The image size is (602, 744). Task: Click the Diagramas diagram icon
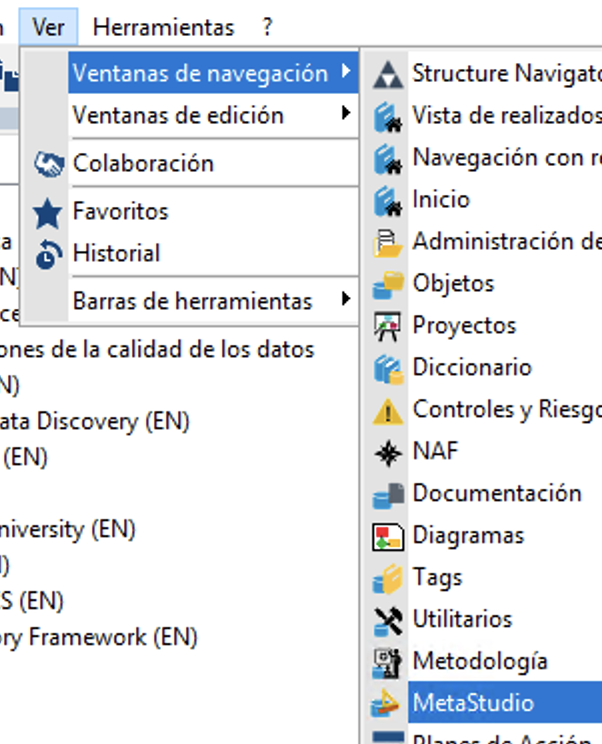pos(388,537)
